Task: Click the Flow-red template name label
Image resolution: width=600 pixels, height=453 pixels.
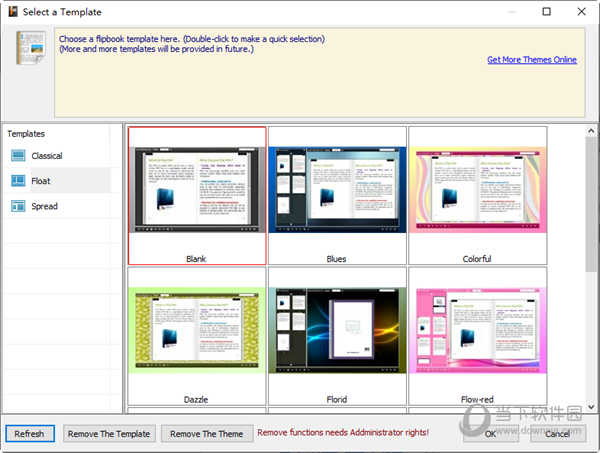Action: (x=477, y=400)
